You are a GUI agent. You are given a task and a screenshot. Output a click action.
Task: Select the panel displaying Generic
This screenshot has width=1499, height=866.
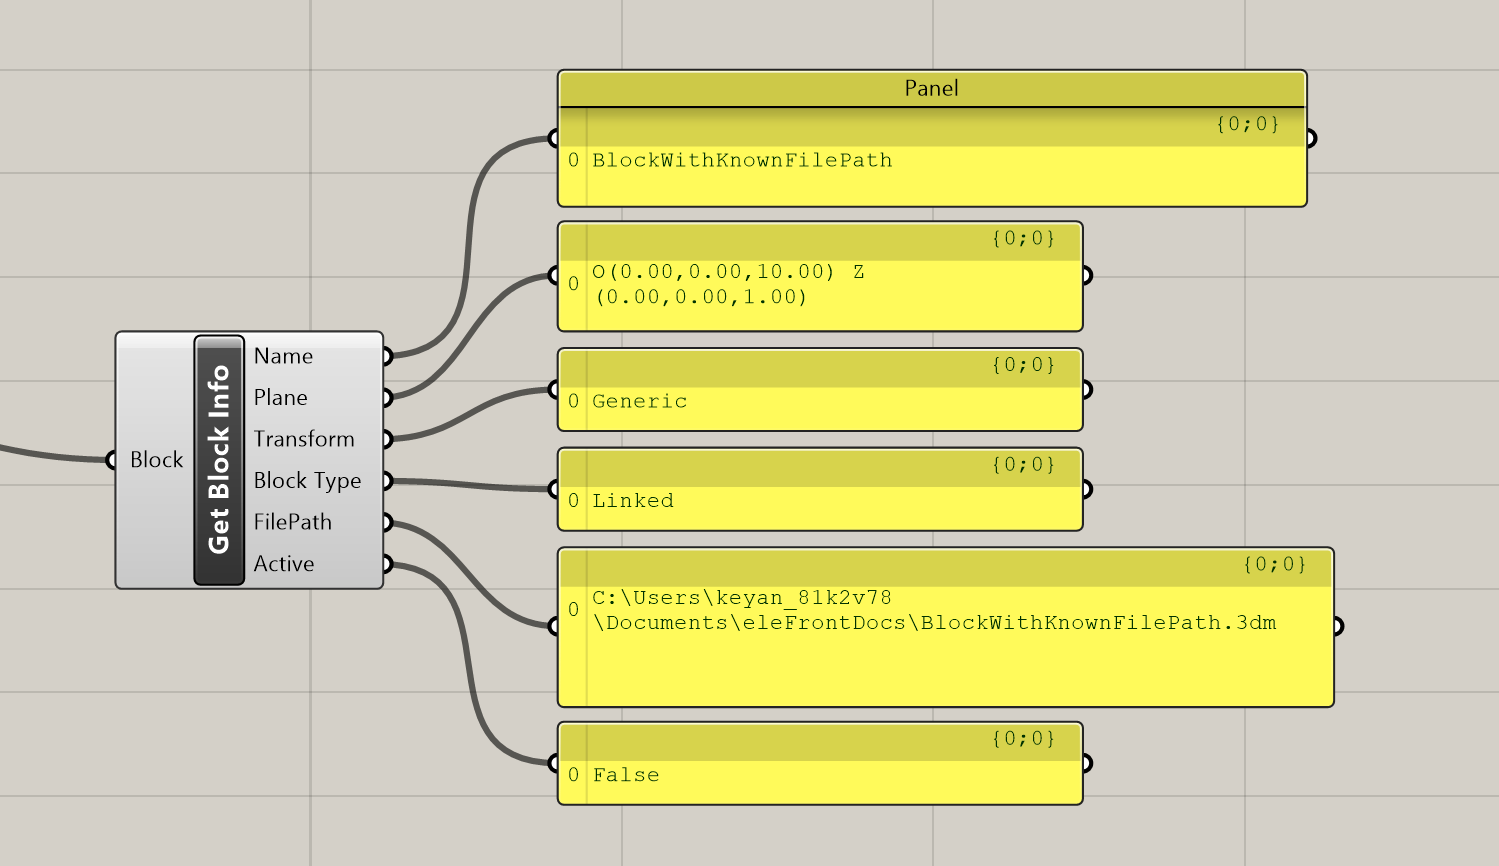(820, 390)
